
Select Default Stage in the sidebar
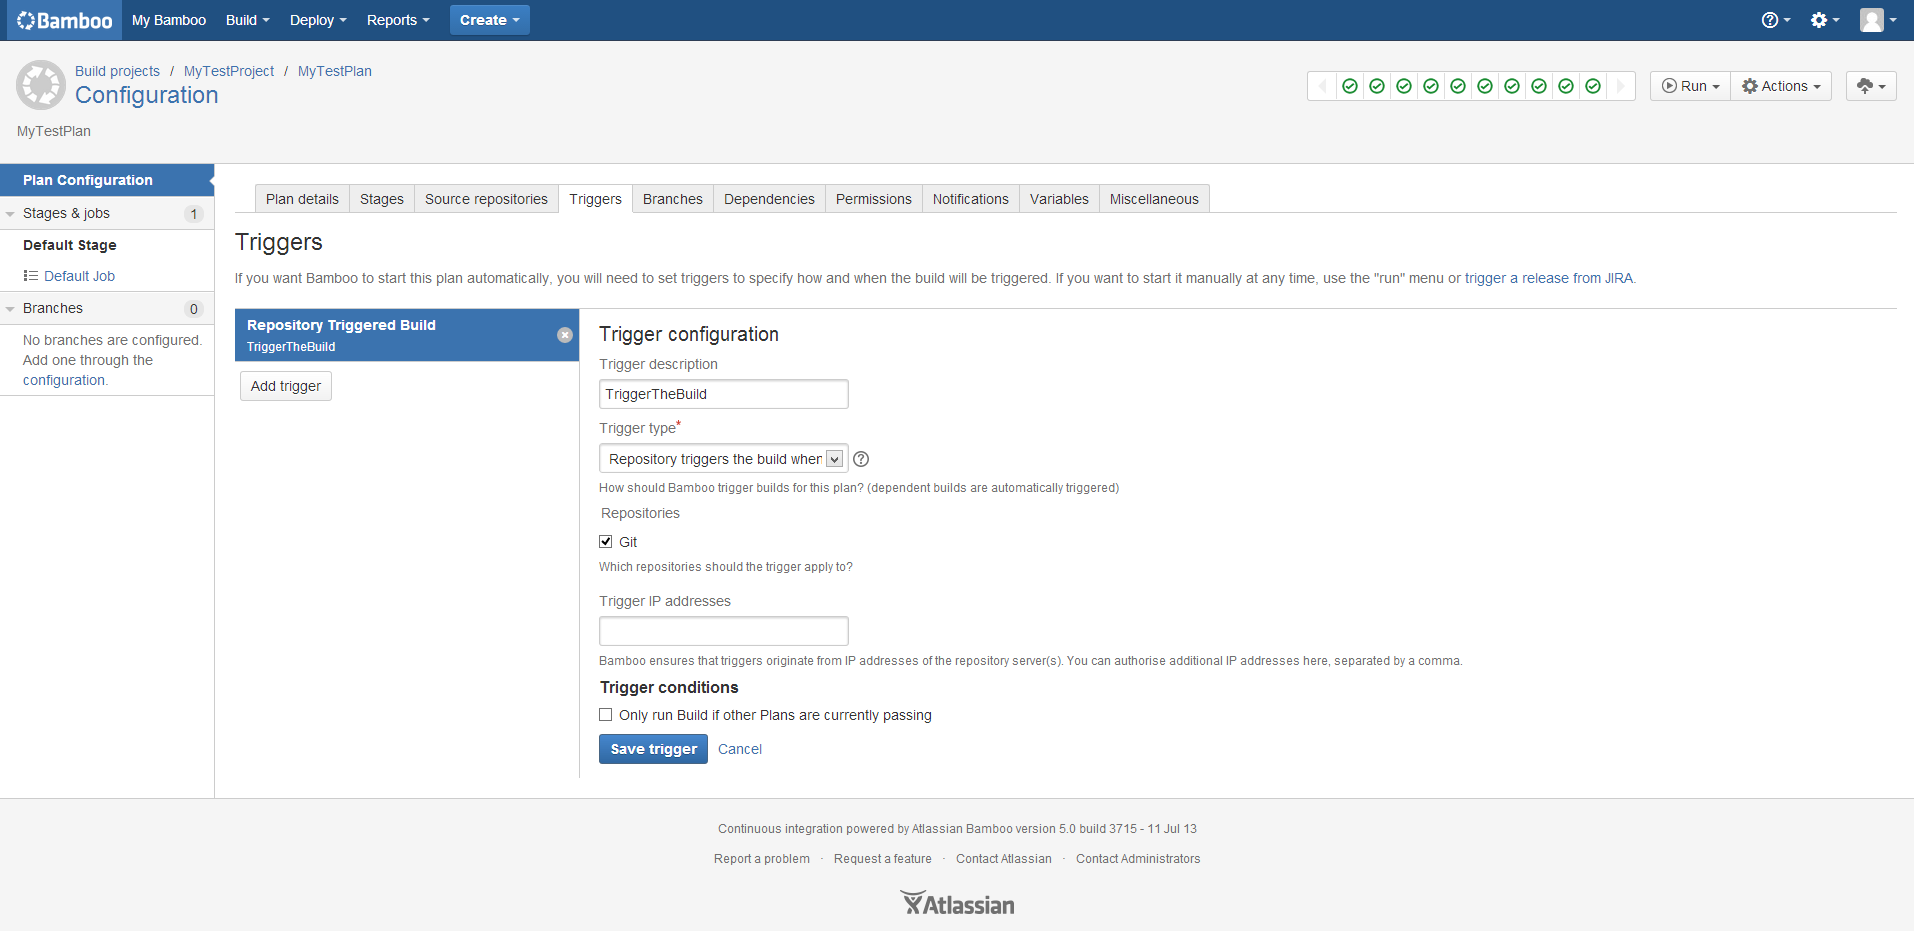(x=70, y=245)
